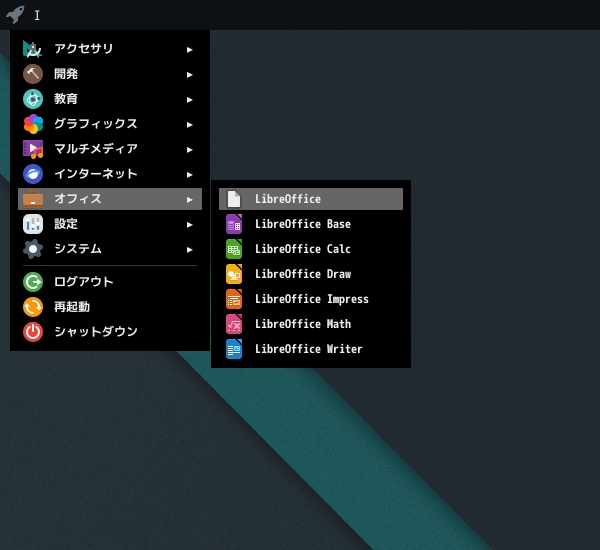Open the アクセサリ menu entry
This screenshot has height=550, width=600.
110,49
